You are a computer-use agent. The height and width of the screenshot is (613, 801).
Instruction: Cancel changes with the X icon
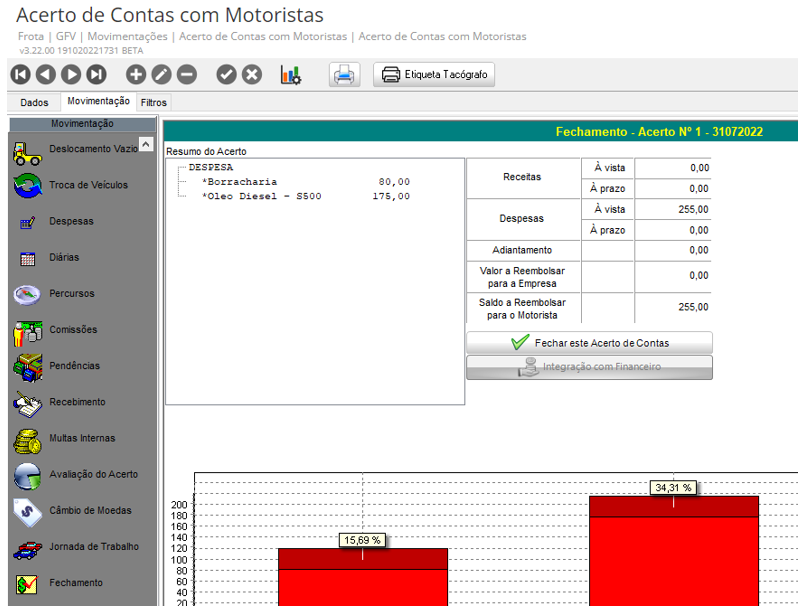(x=252, y=74)
